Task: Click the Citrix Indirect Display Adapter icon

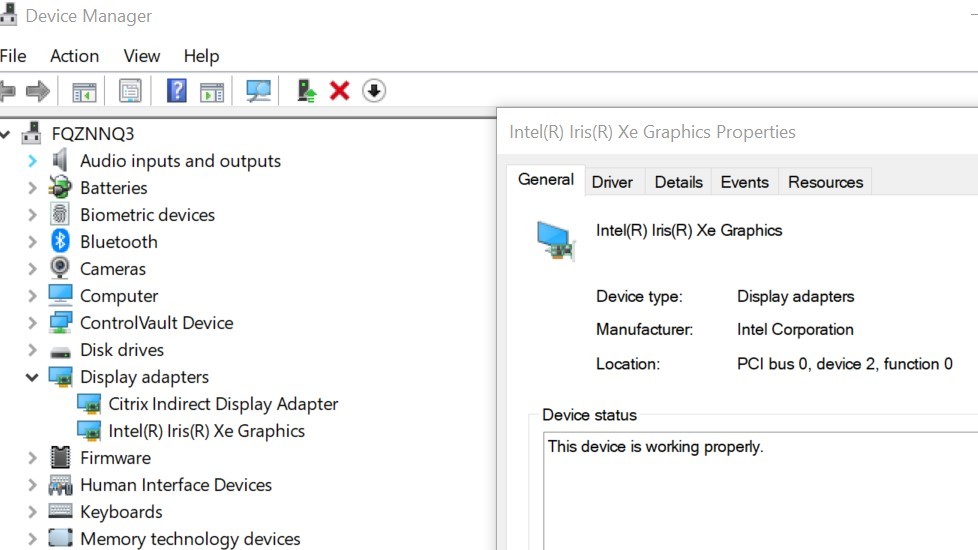Action: click(89, 404)
